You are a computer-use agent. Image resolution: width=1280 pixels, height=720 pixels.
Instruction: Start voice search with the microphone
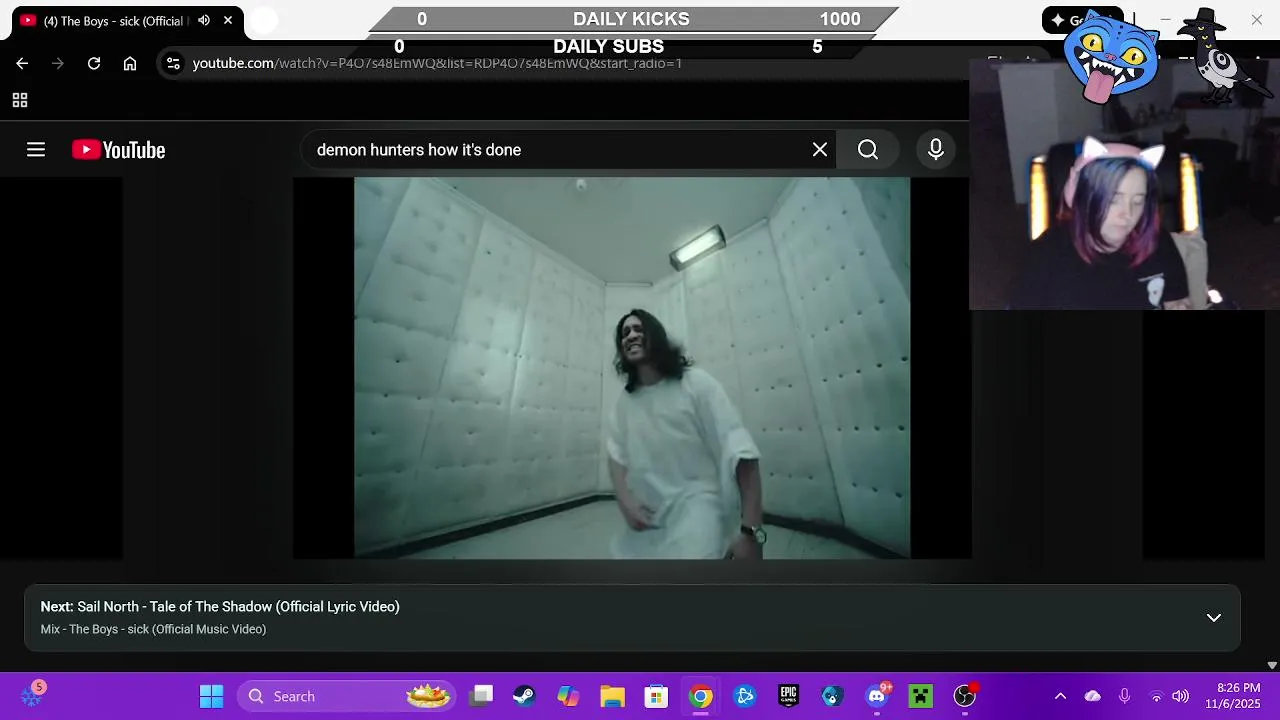coord(936,150)
